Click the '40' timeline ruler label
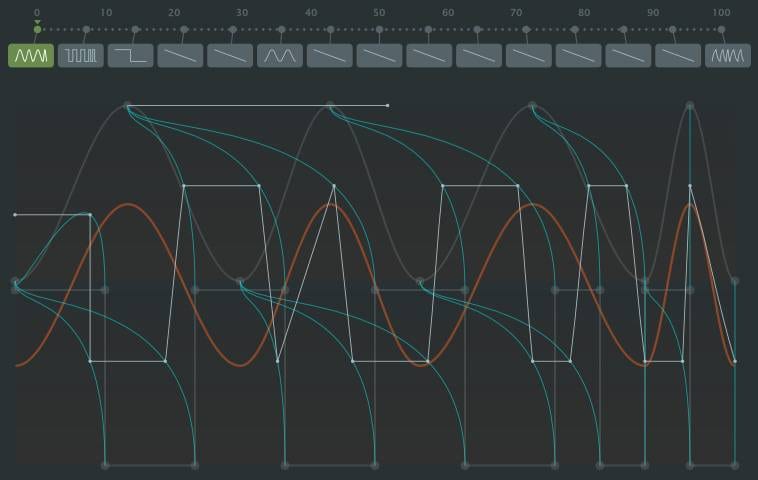 coord(311,13)
